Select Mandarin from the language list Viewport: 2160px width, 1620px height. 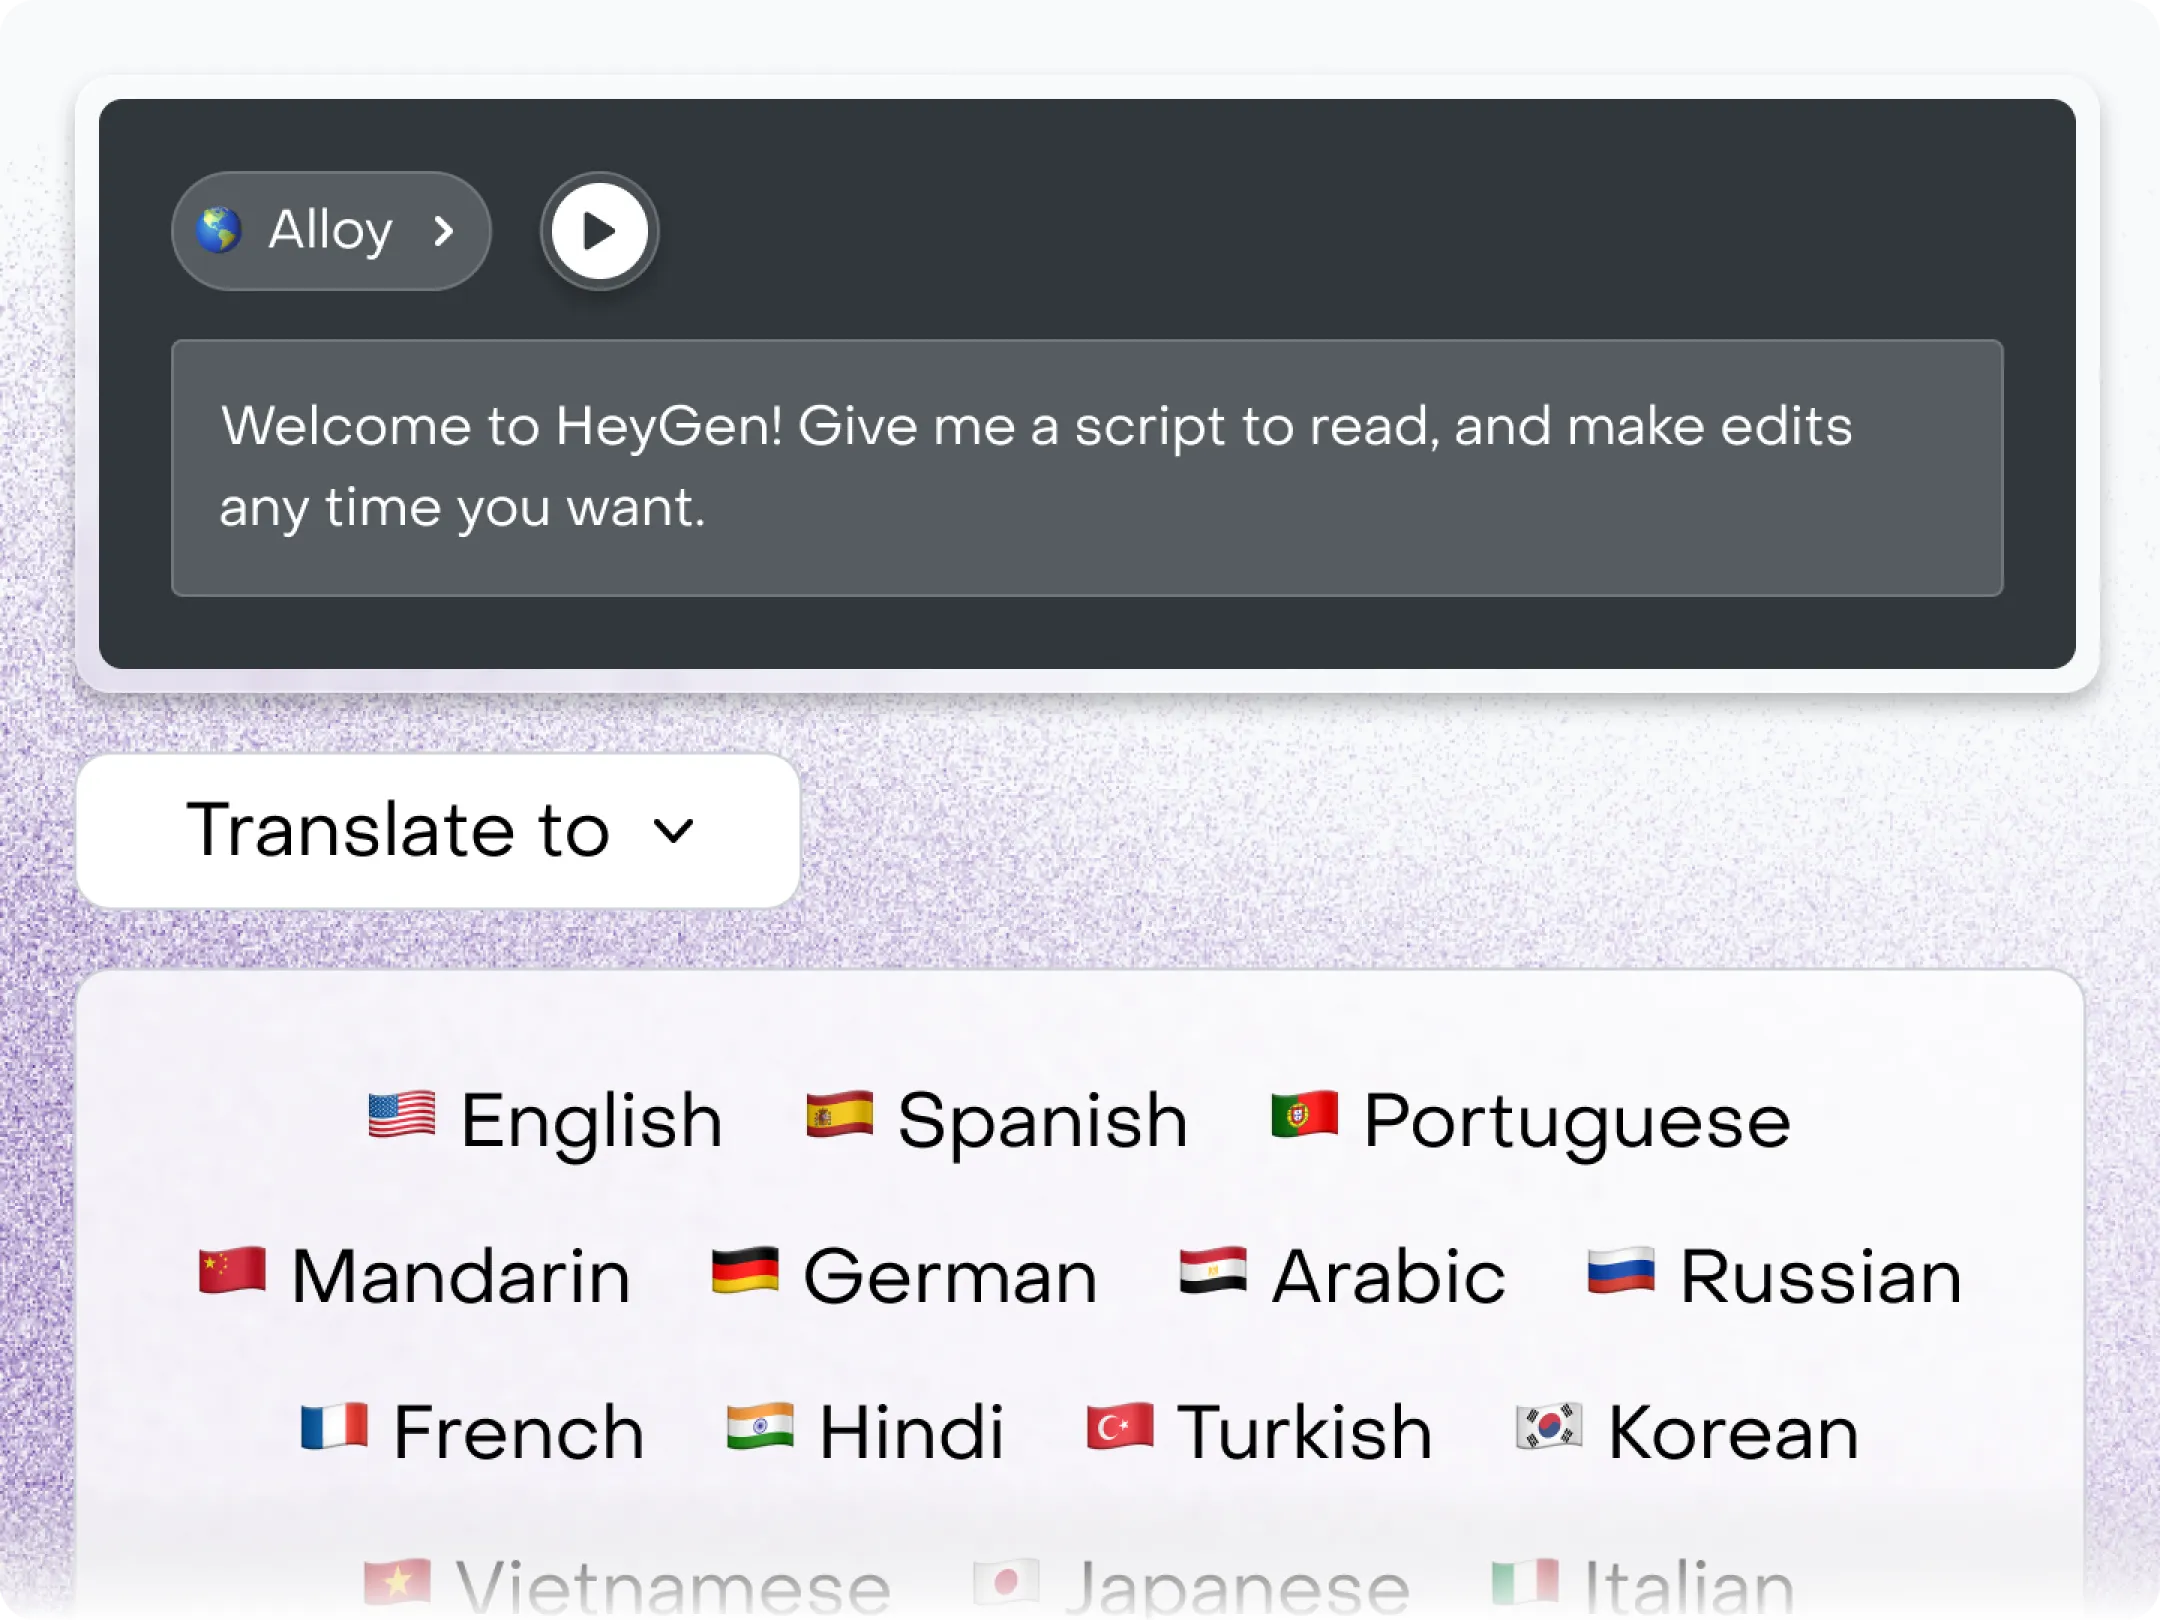460,1277
